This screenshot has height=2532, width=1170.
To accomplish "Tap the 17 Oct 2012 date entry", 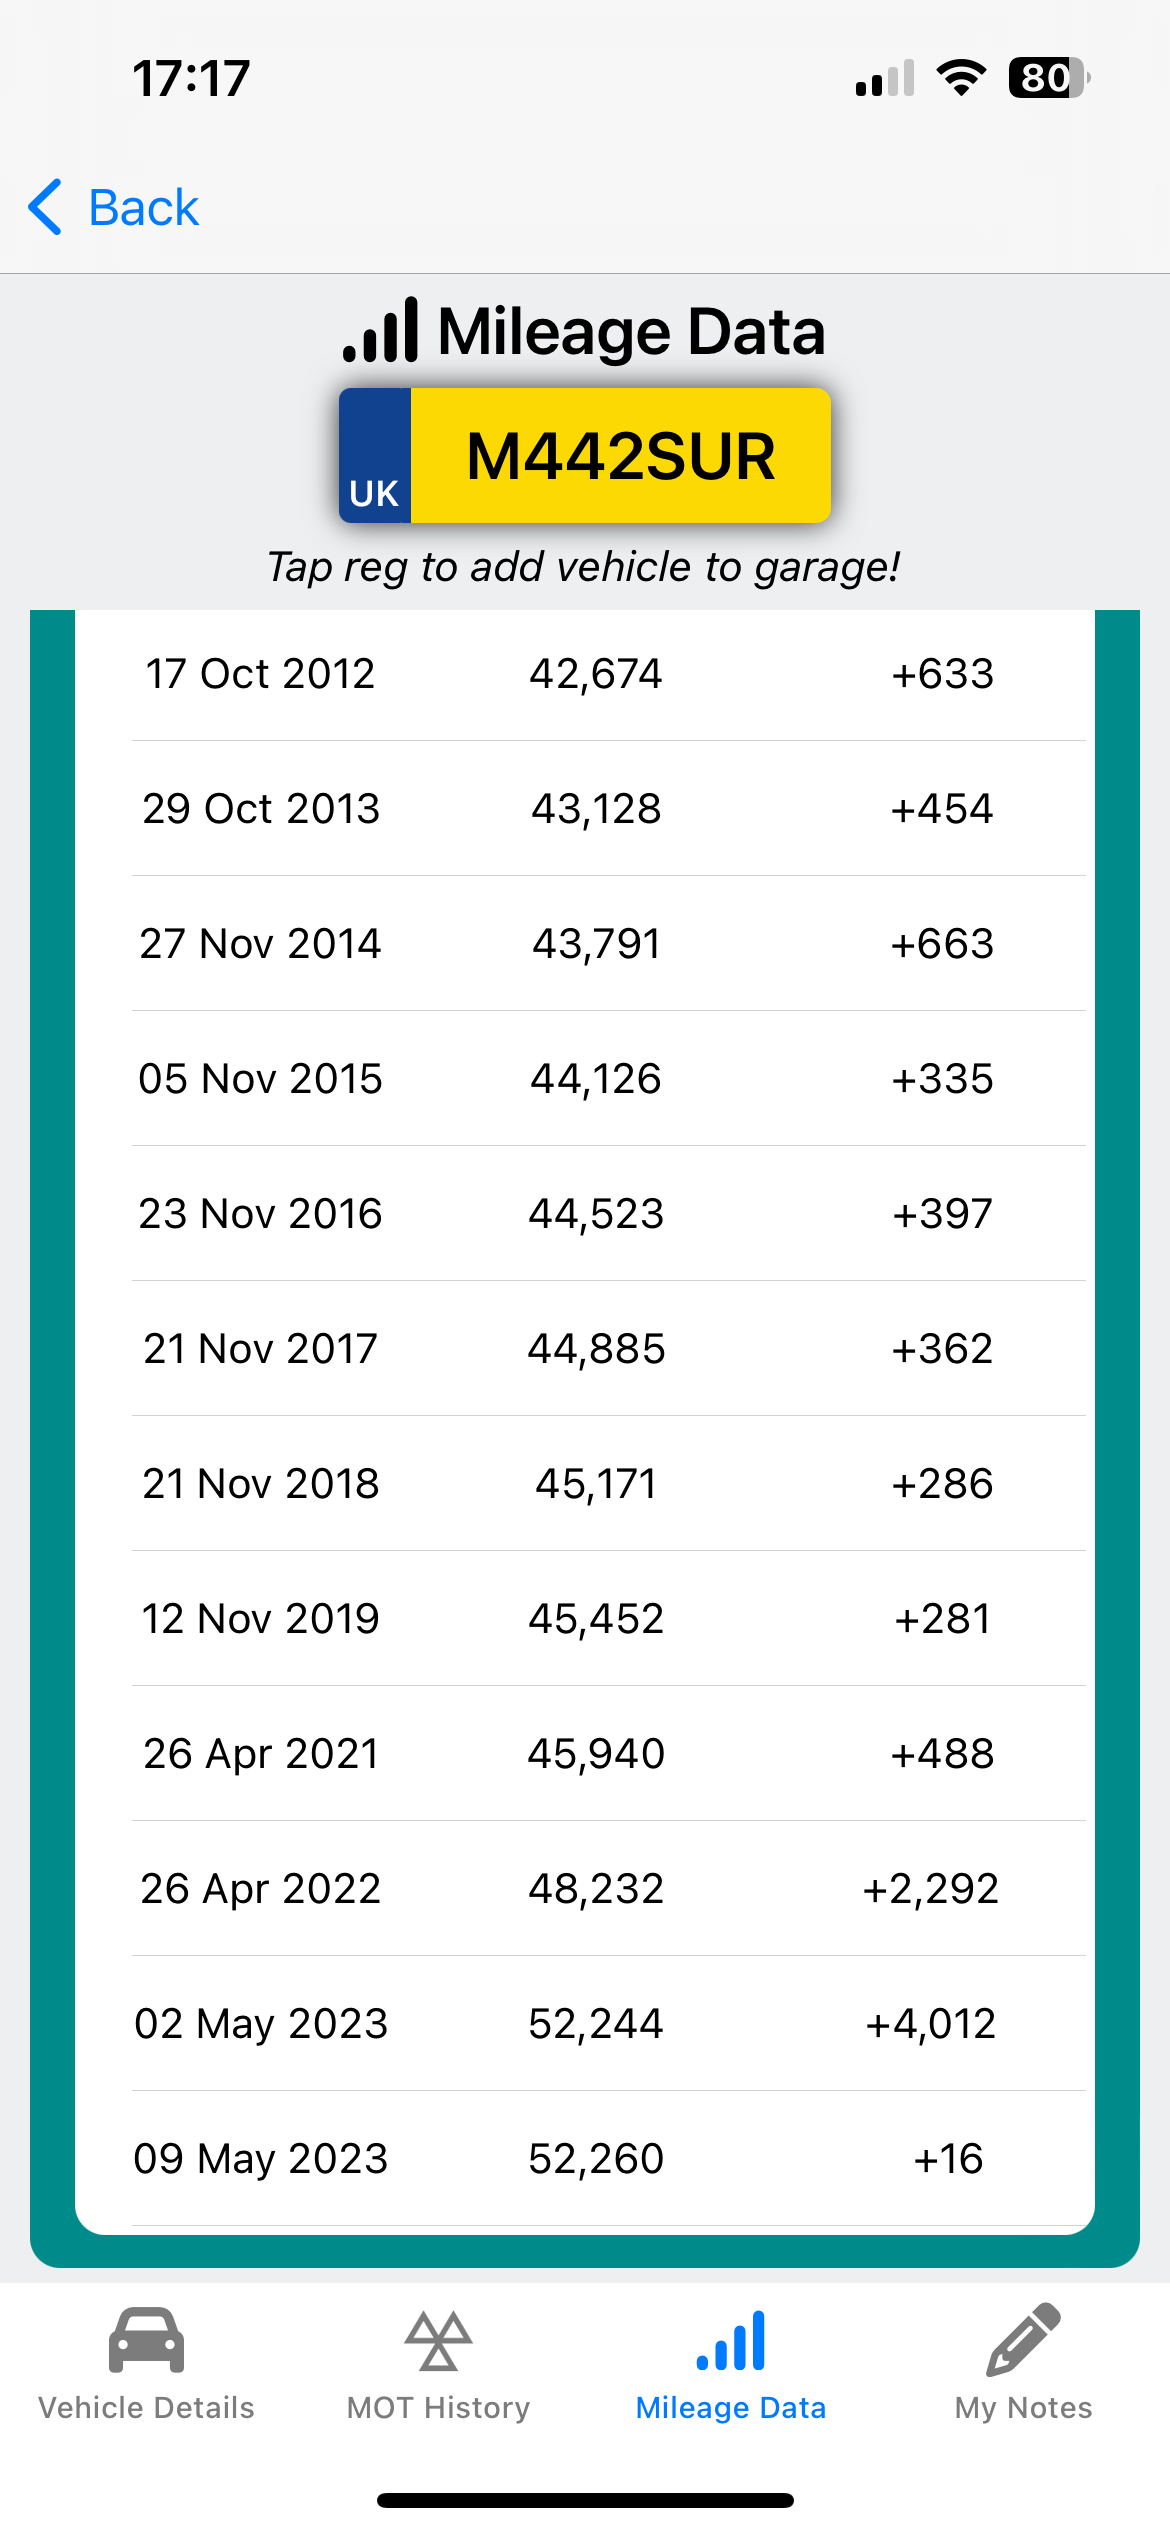I will point(260,674).
